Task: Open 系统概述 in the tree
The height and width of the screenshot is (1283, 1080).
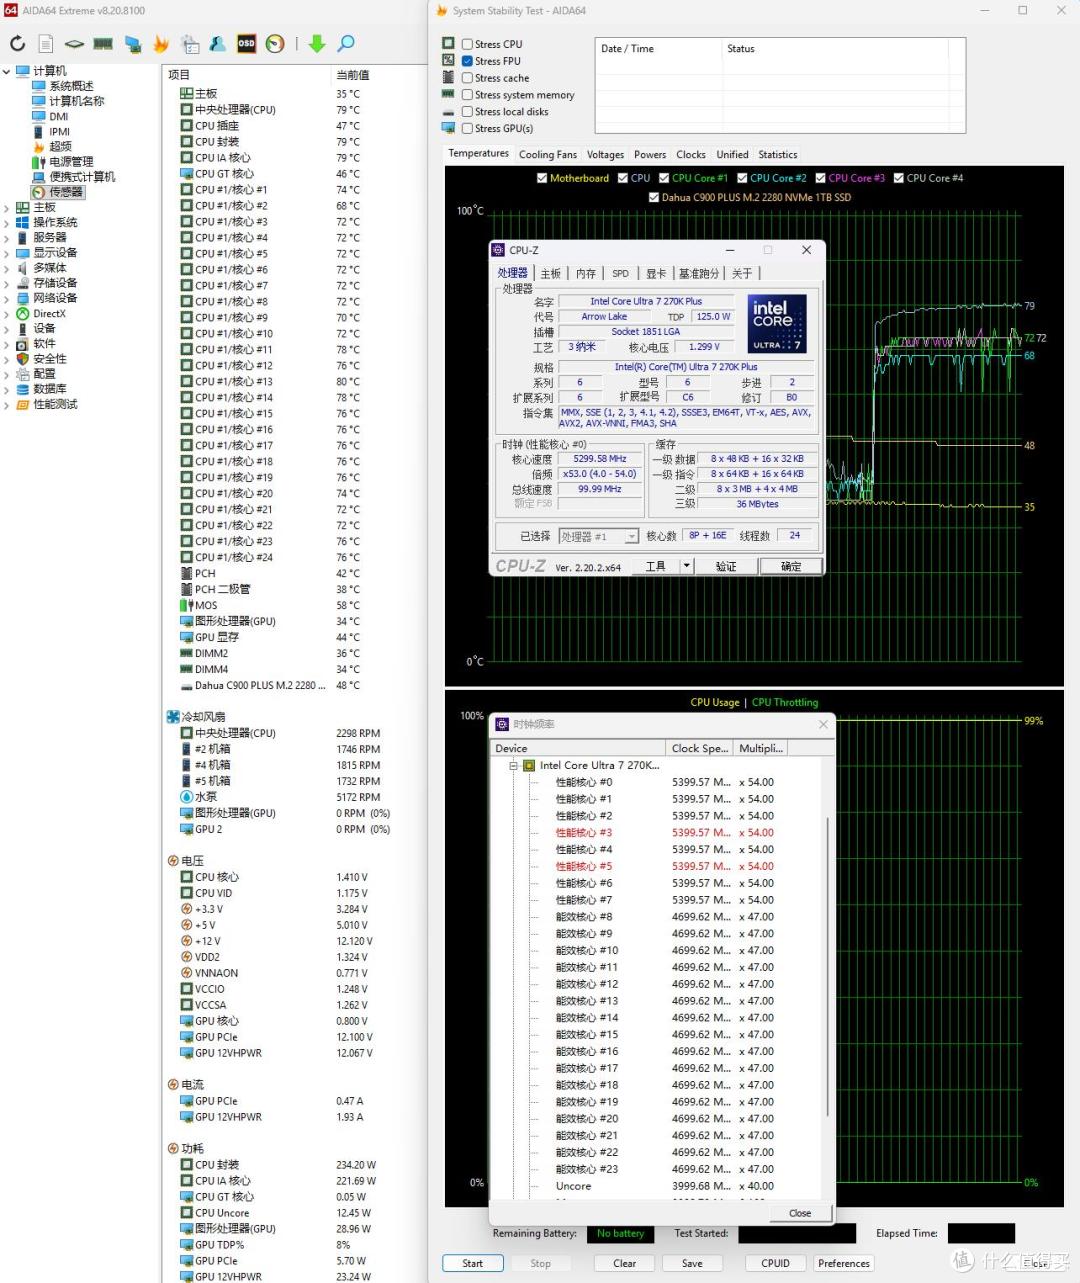Action: point(71,86)
